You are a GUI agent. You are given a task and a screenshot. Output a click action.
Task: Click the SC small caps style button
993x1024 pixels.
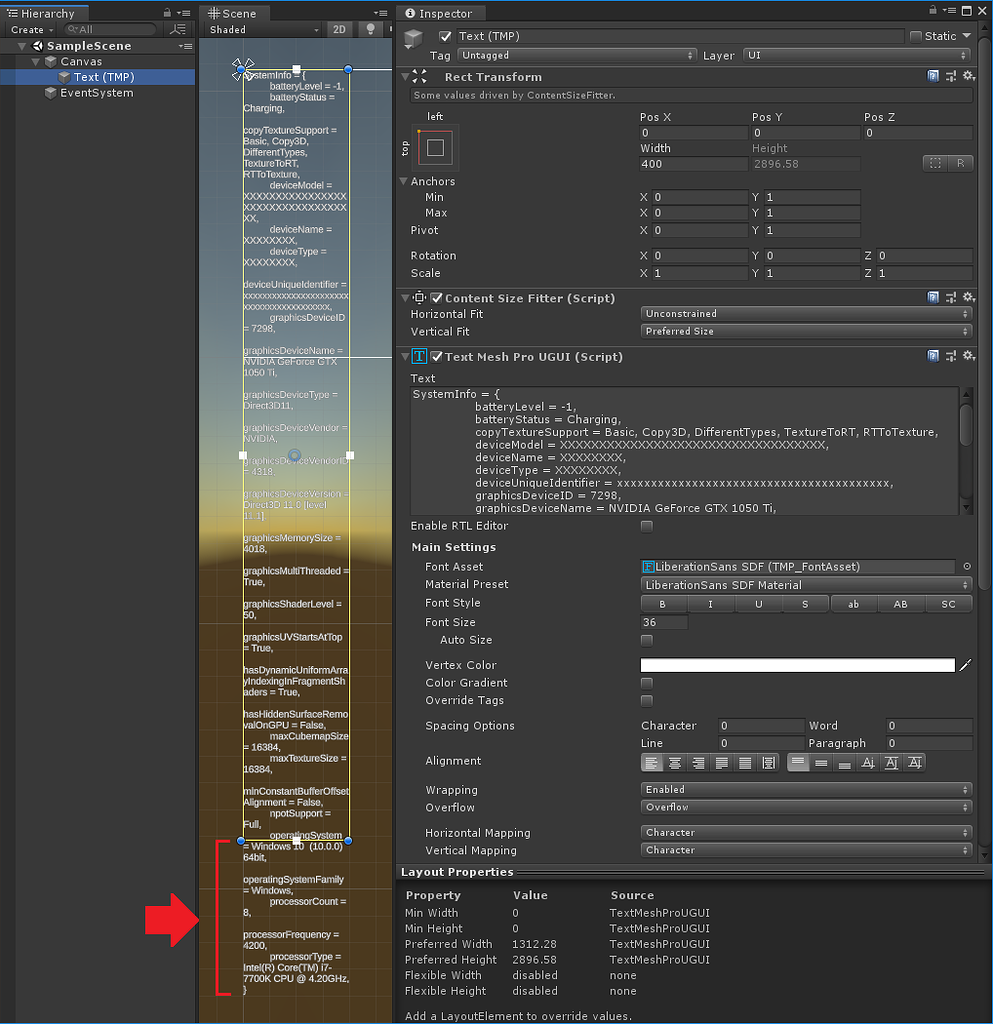point(947,603)
